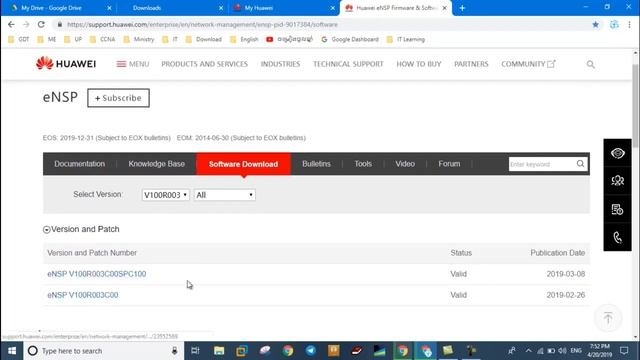Open the Google Dashboard bookmark

350,39
